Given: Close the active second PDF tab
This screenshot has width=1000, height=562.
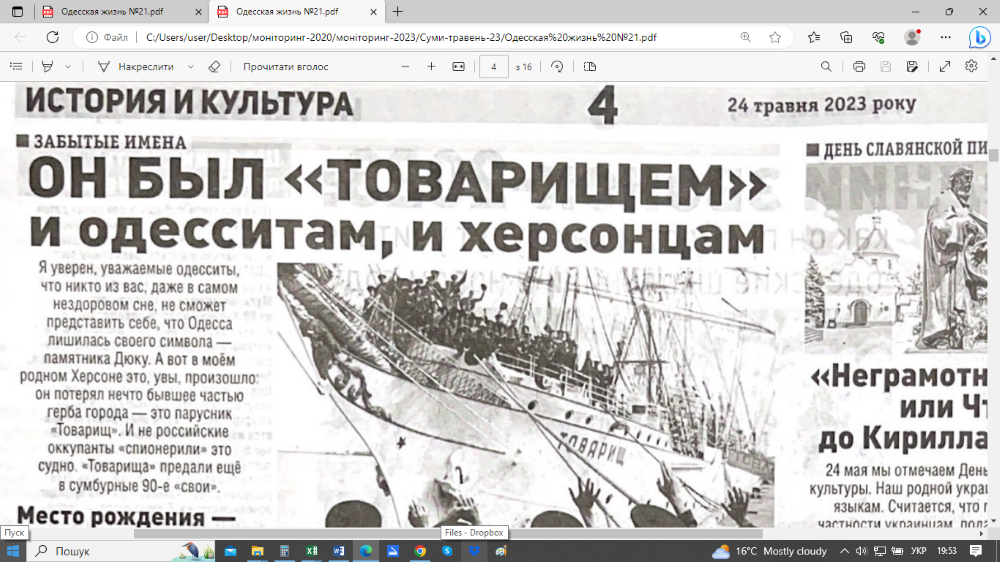Looking at the screenshot, I should click(374, 11).
